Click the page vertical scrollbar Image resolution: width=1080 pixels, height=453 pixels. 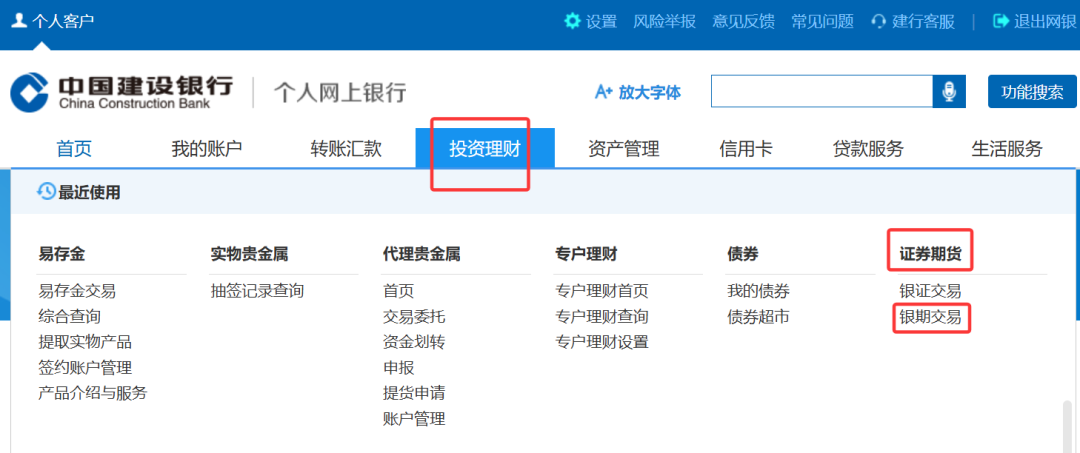pos(1068,425)
